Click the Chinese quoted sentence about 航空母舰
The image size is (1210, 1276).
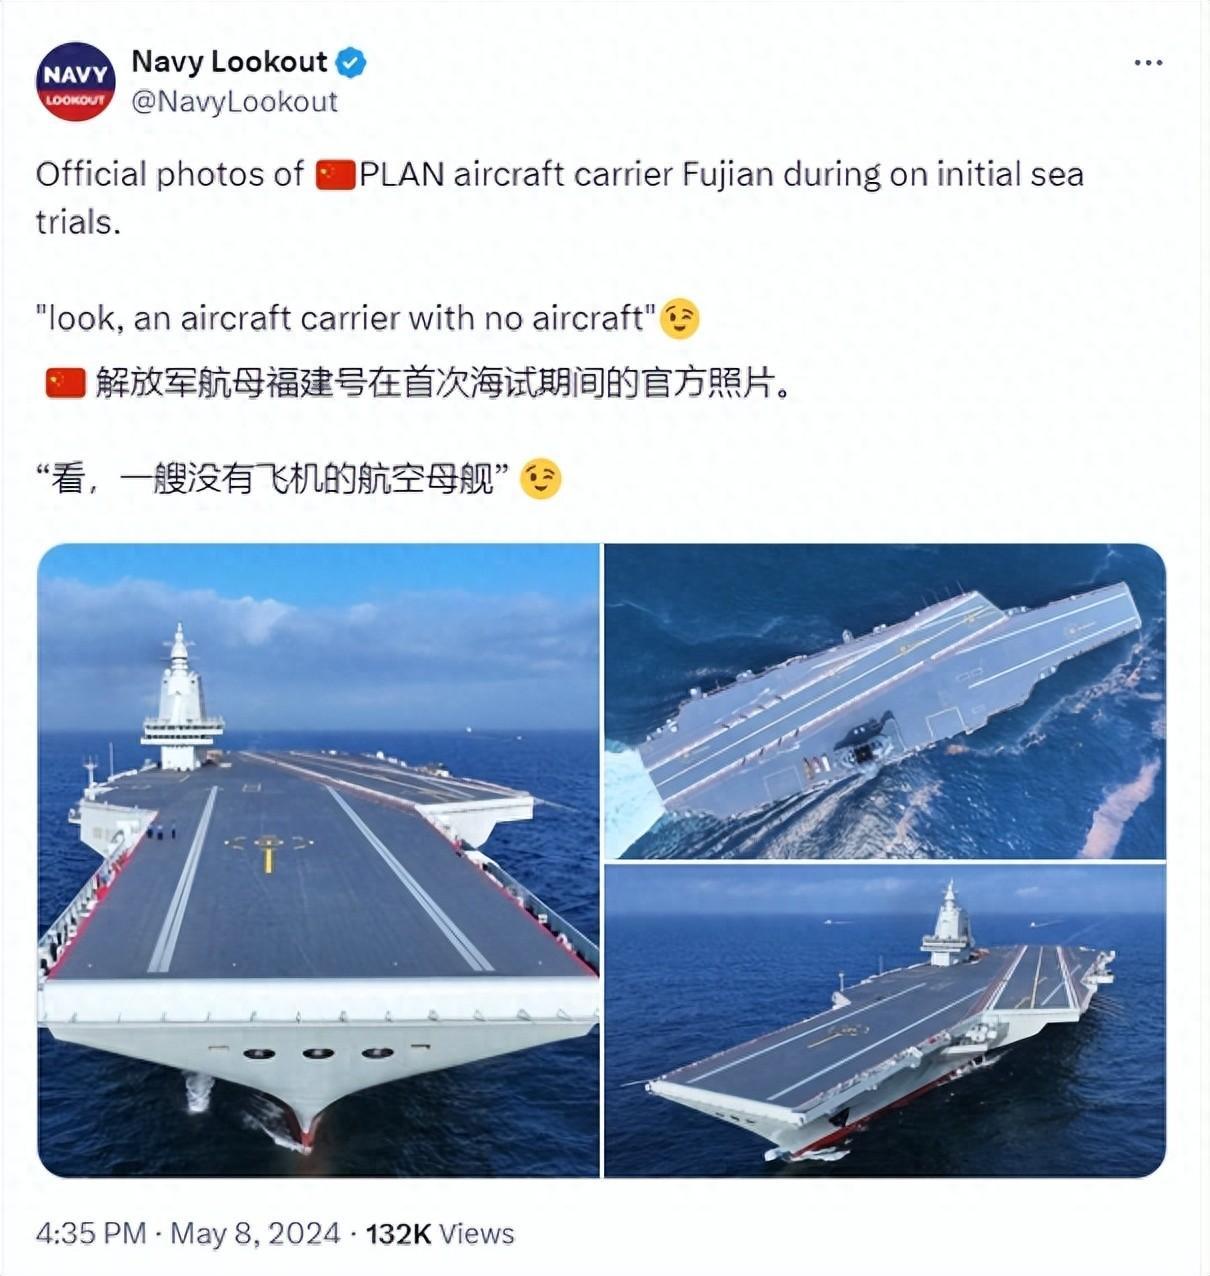click(x=276, y=479)
